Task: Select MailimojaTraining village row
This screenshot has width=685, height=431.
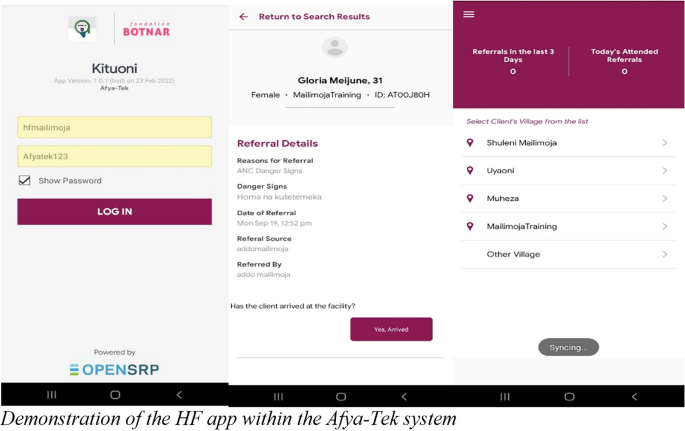Action: 568,227
